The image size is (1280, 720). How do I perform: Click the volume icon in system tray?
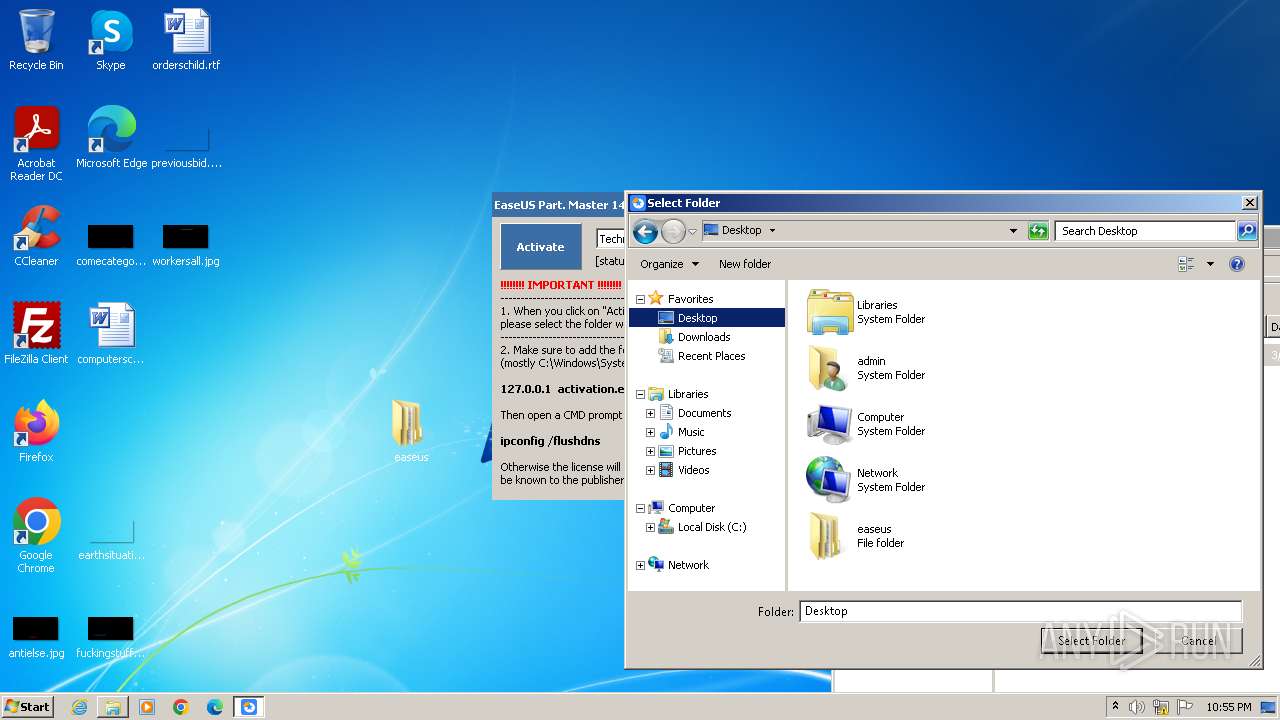point(1137,707)
